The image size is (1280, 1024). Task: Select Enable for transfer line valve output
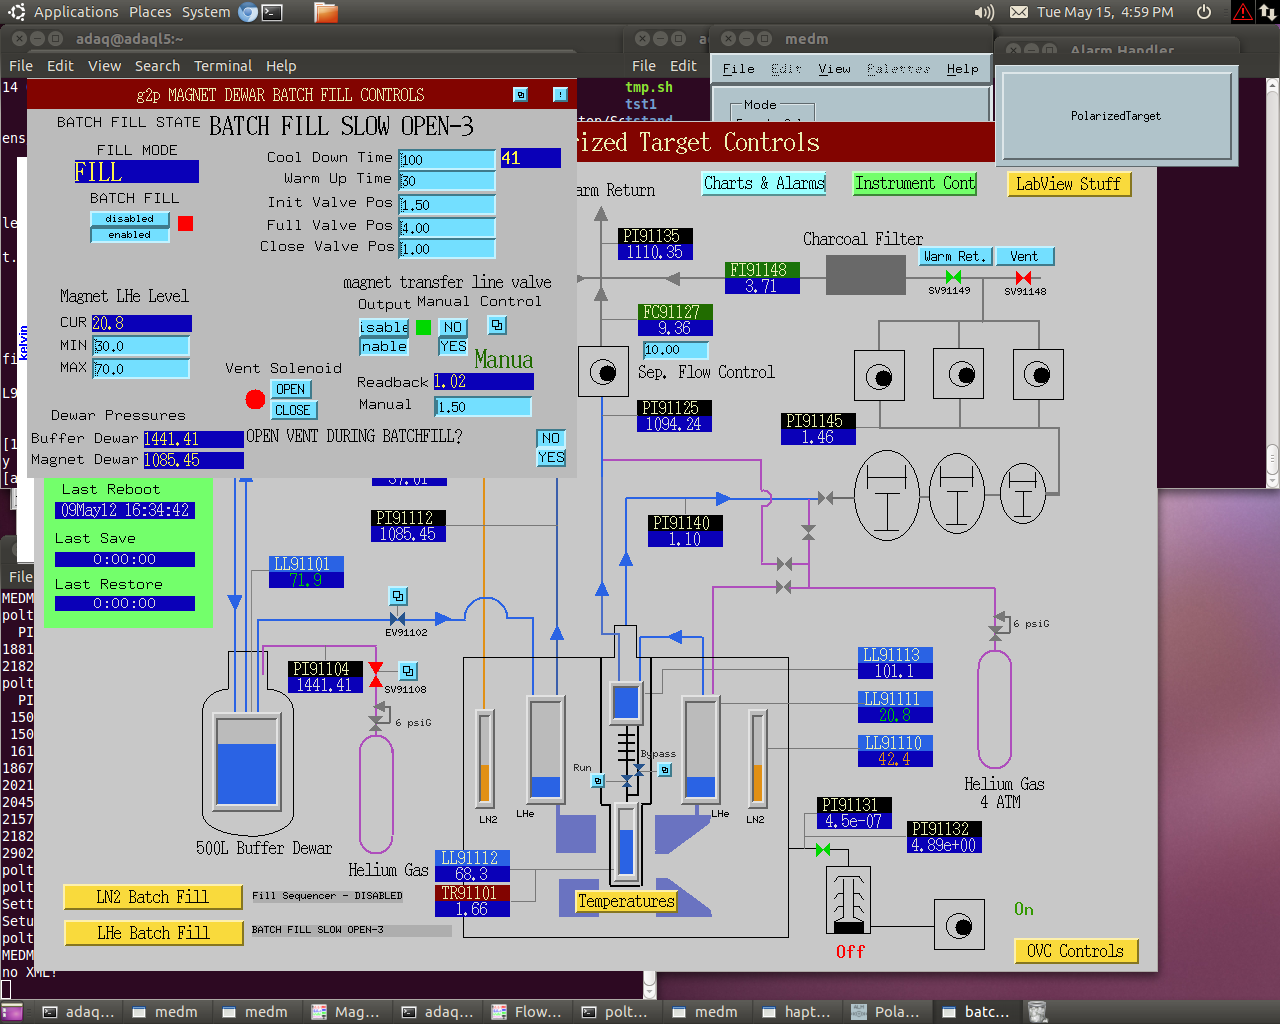pyautogui.click(x=384, y=346)
